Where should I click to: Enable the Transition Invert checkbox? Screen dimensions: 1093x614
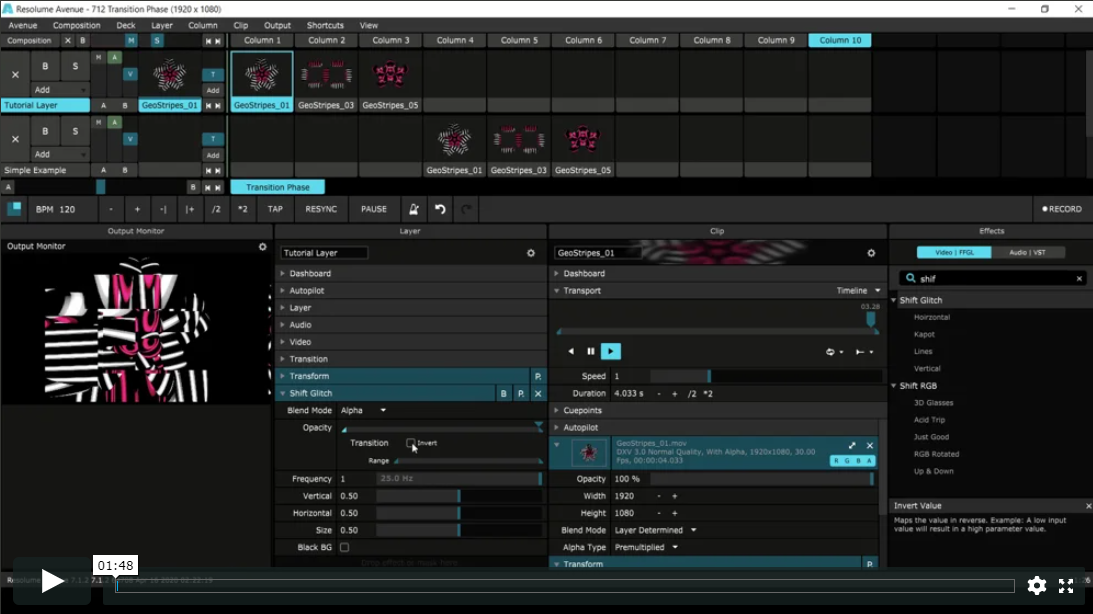[x=411, y=443]
